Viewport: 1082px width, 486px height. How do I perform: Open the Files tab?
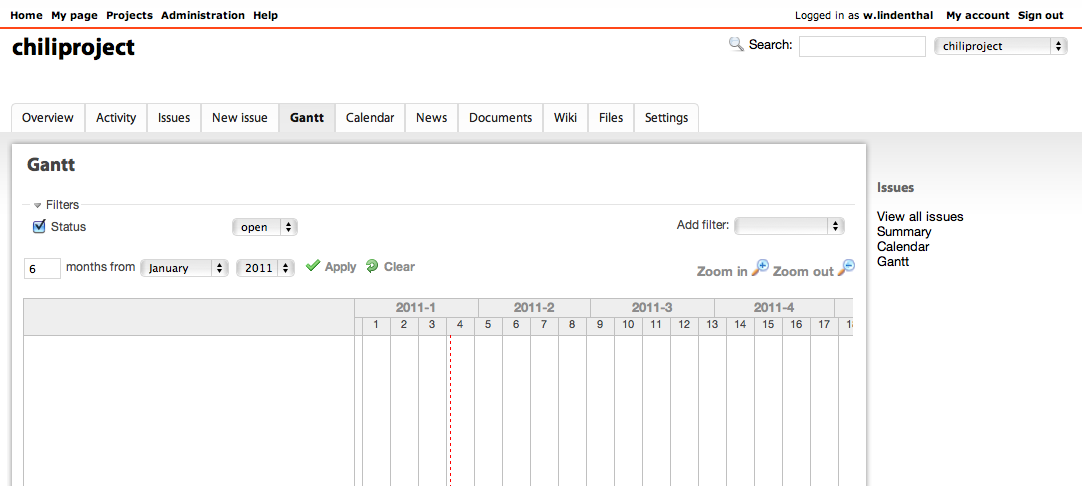pyautogui.click(x=611, y=118)
